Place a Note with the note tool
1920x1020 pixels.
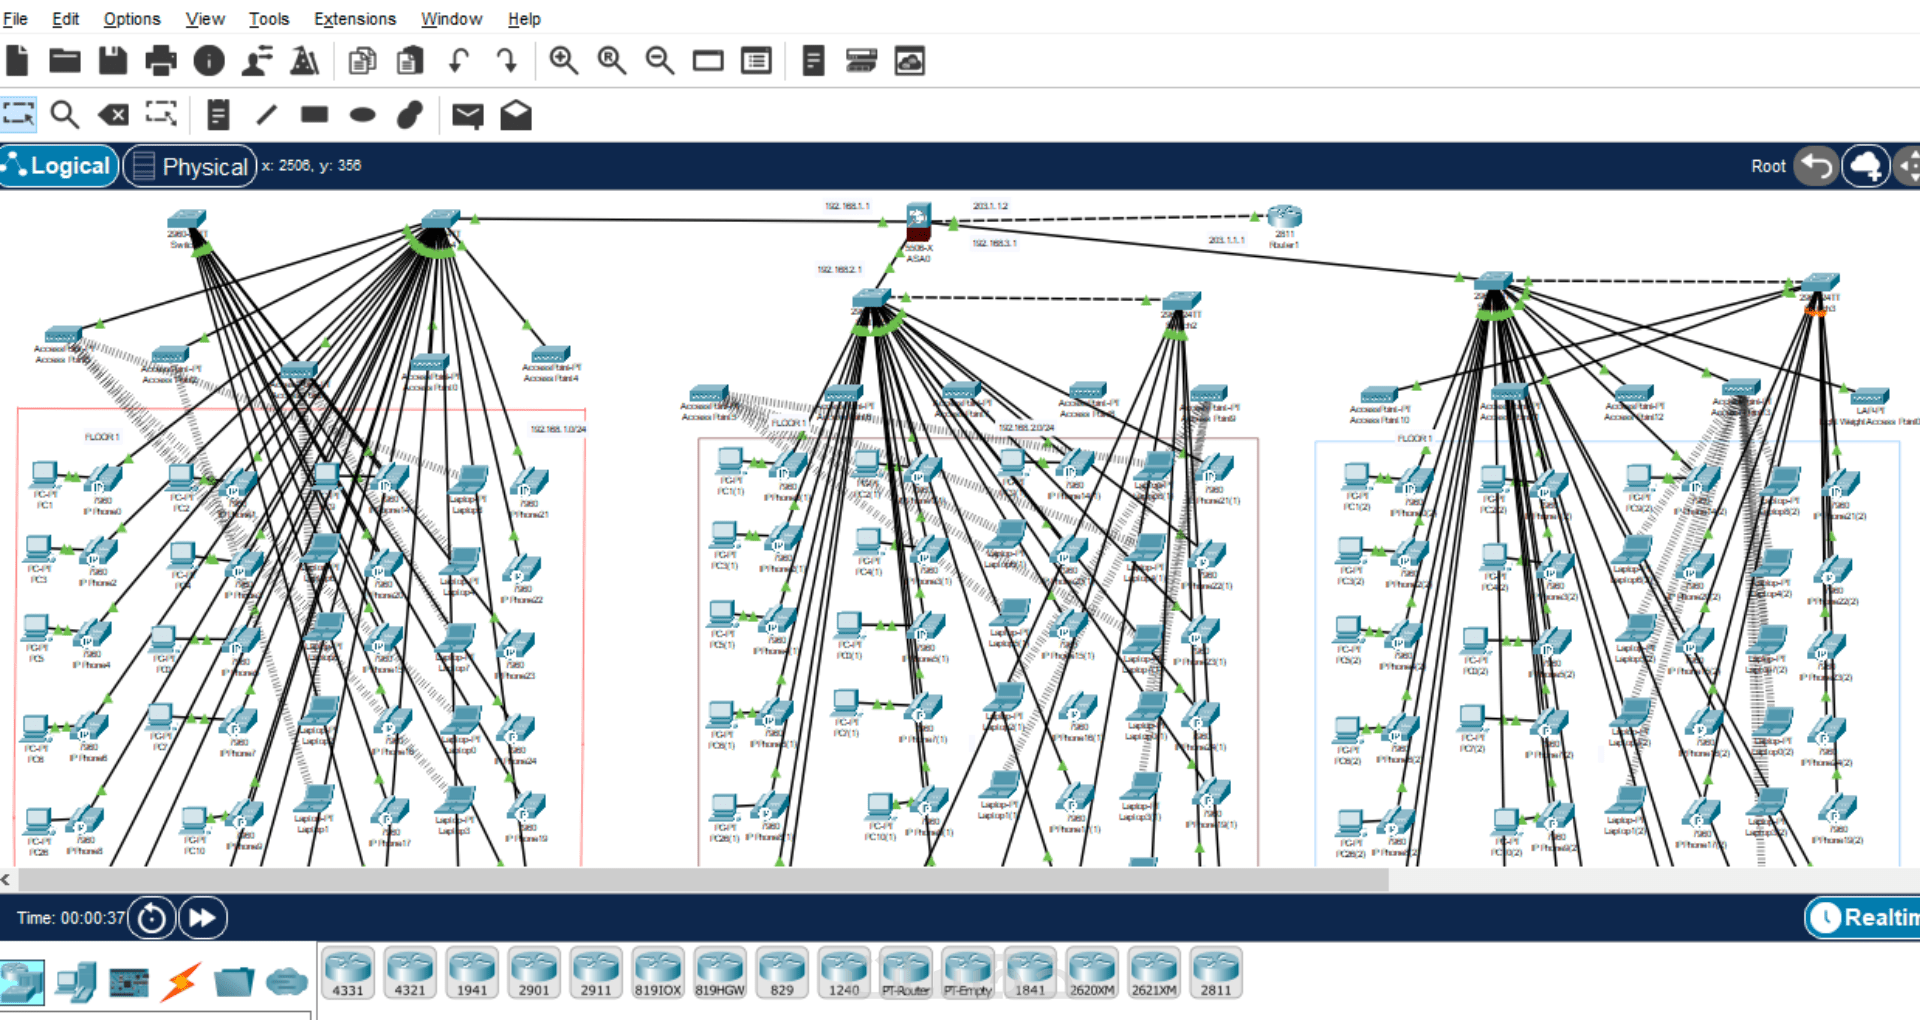click(218, 115)
